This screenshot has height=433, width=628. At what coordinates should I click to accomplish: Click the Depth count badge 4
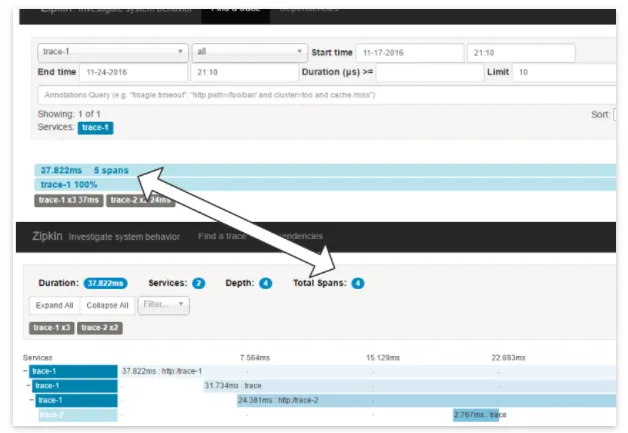click(x=265, y=284)
